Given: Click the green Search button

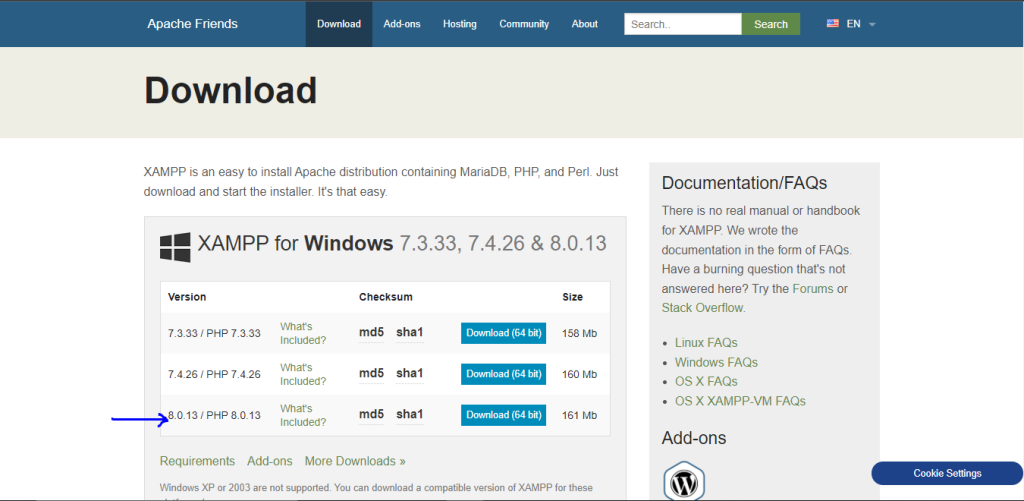Looking at the screenshot, I should click(771, 24).
